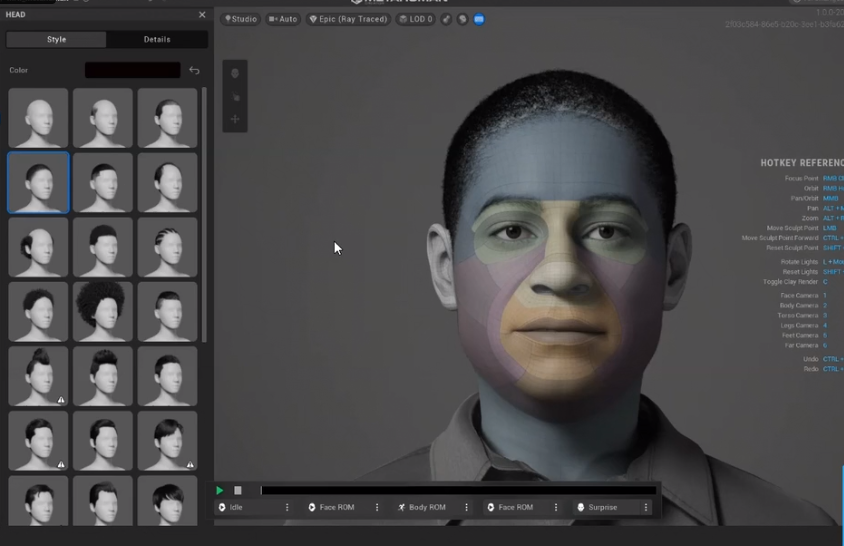
Task: Play the Body ROM animation
Action: click(x=427, y=507)
